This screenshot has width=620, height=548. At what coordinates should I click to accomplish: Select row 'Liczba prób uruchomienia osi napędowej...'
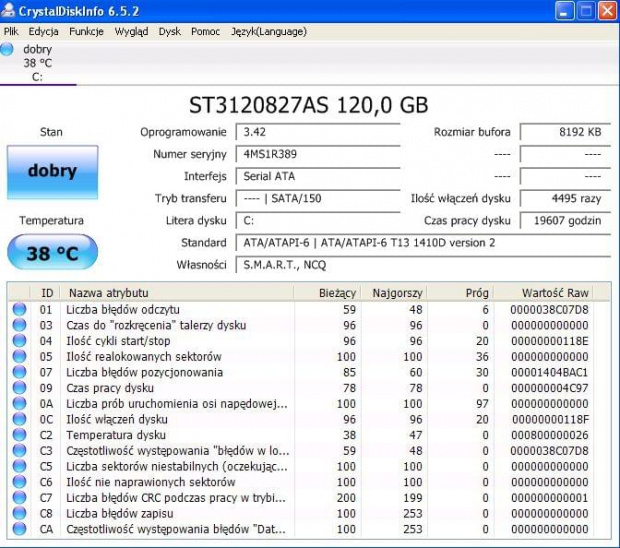click(309, 404)
